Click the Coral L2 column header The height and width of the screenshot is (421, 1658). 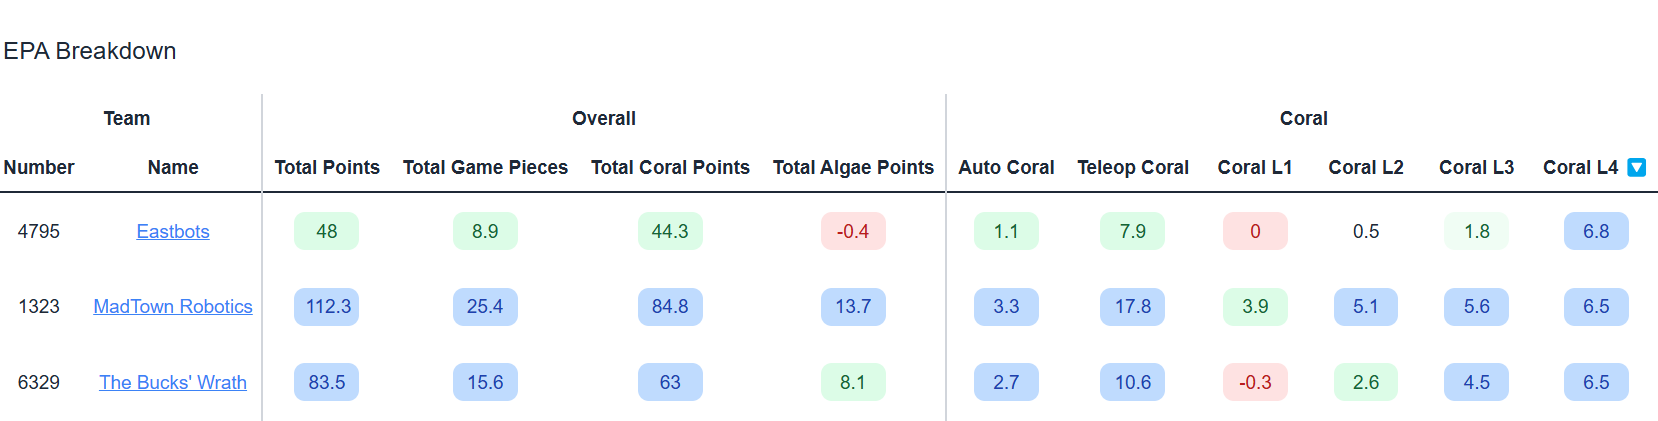[1366, 167]
